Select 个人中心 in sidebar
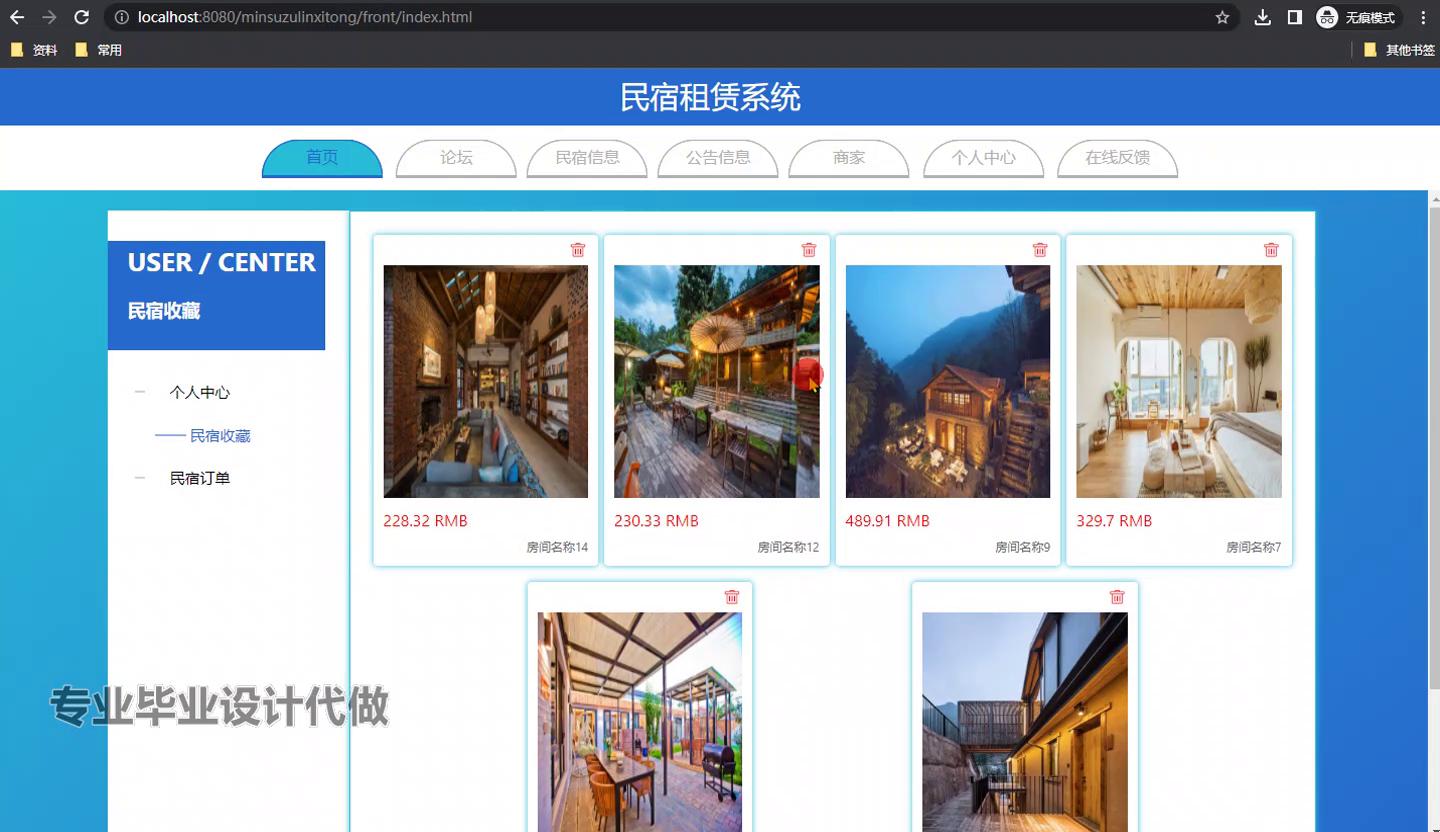 200,393
